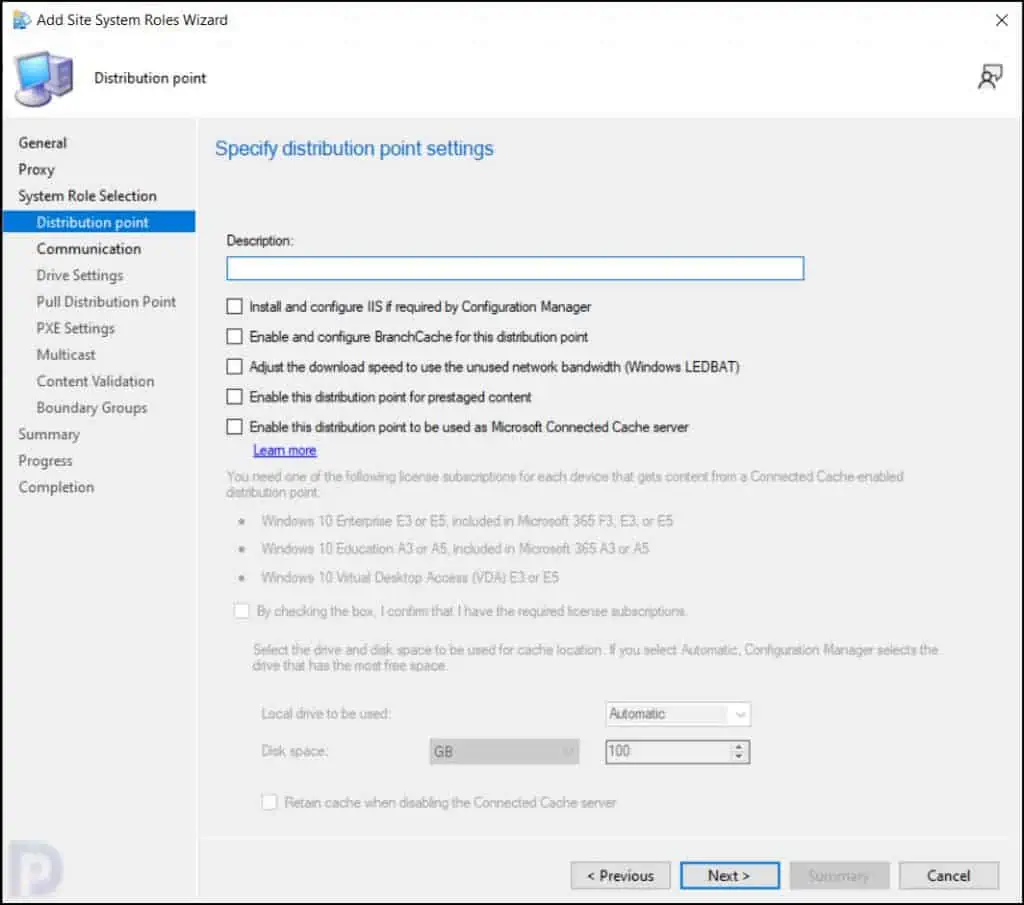Viewport: 1024px width, 905px height.
Task: Click the Previous button
Action: coord(620,876)
